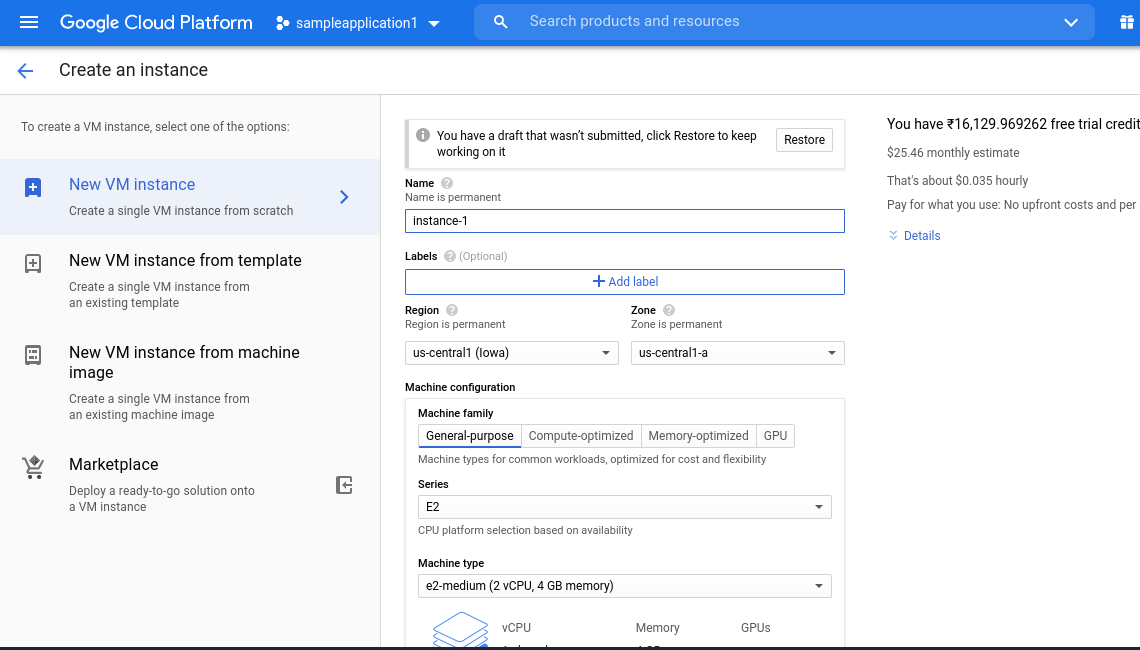Viewport: 1140px width, 650px height.
Task: Expand the Series E2 dropdown
Action: pyautogui.click(x=624, y=507)
